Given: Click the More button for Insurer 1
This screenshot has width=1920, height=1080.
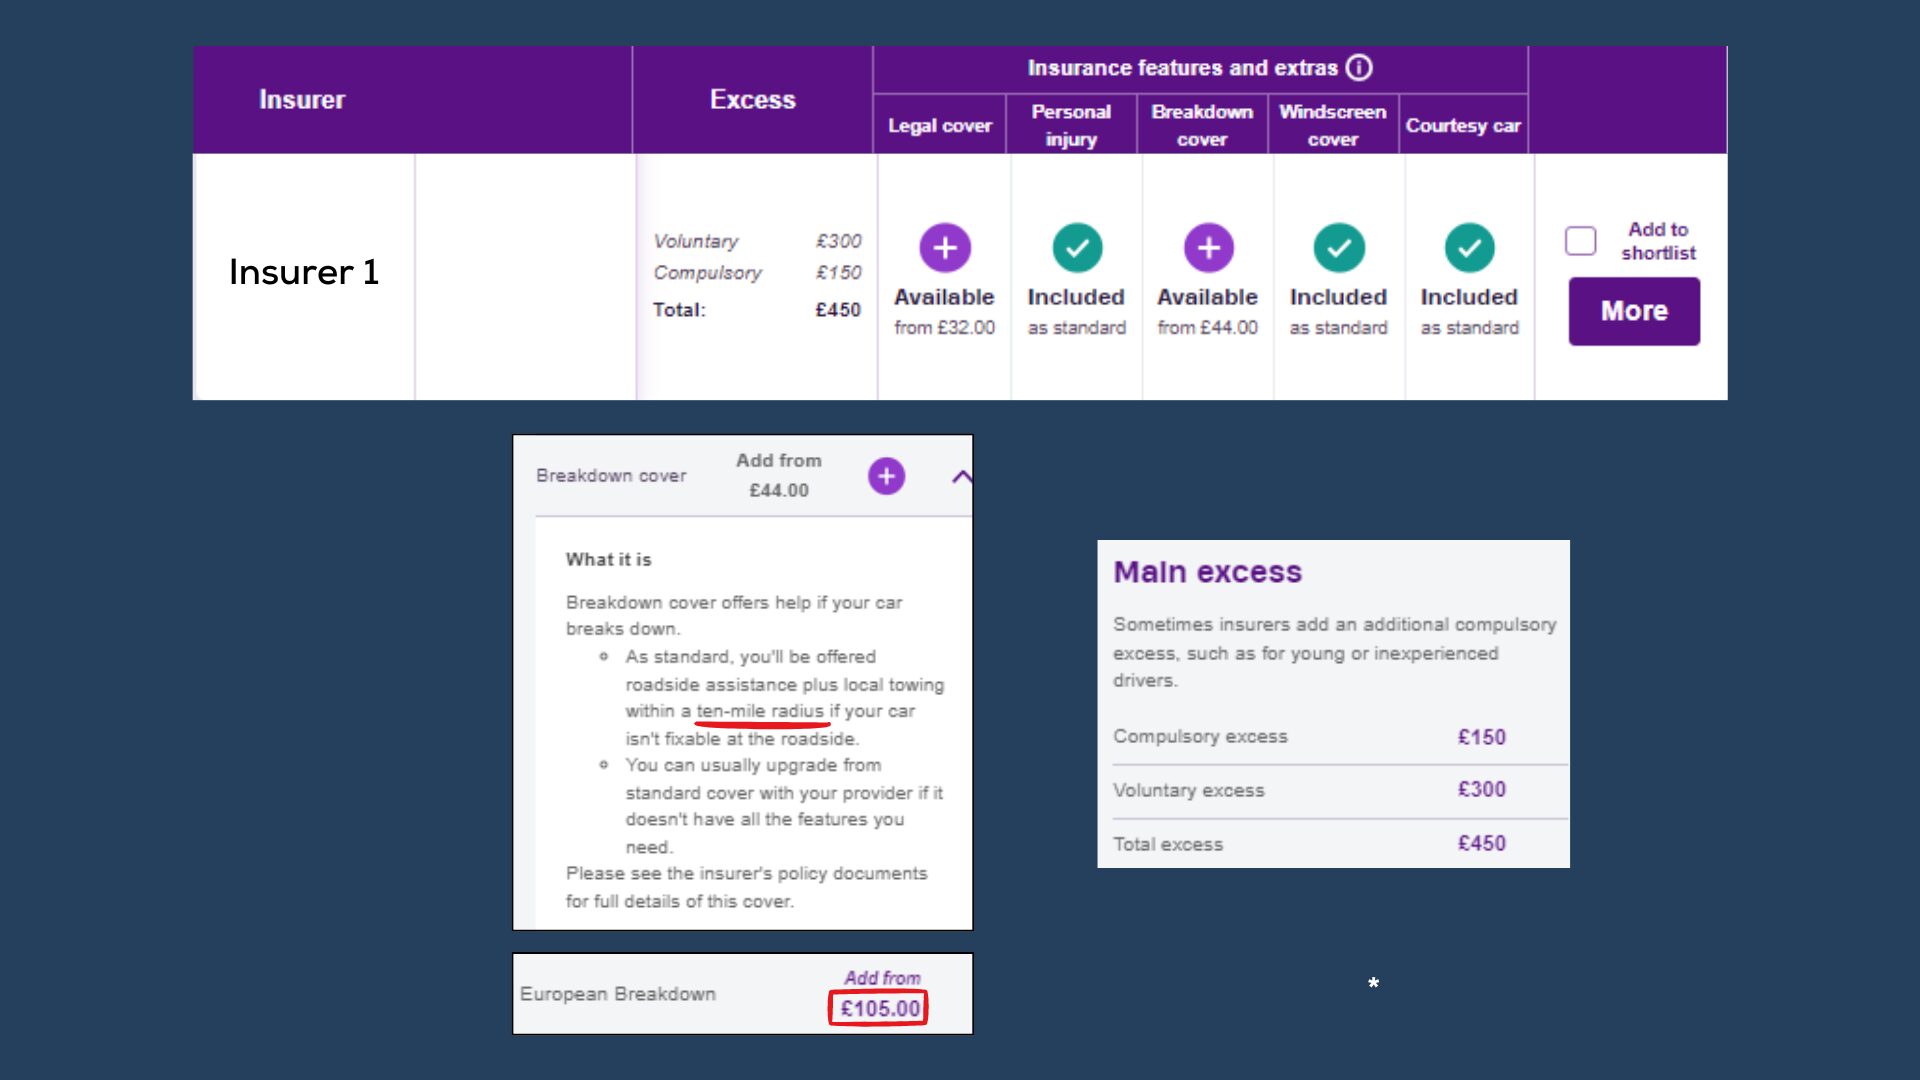Looking at the screenshot, I should [1633, 311].
